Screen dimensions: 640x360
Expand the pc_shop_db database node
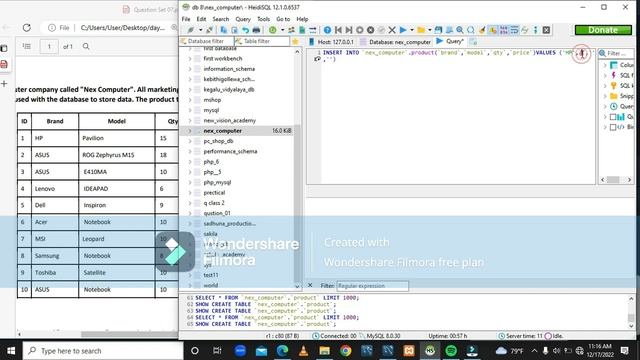[190, 141]
